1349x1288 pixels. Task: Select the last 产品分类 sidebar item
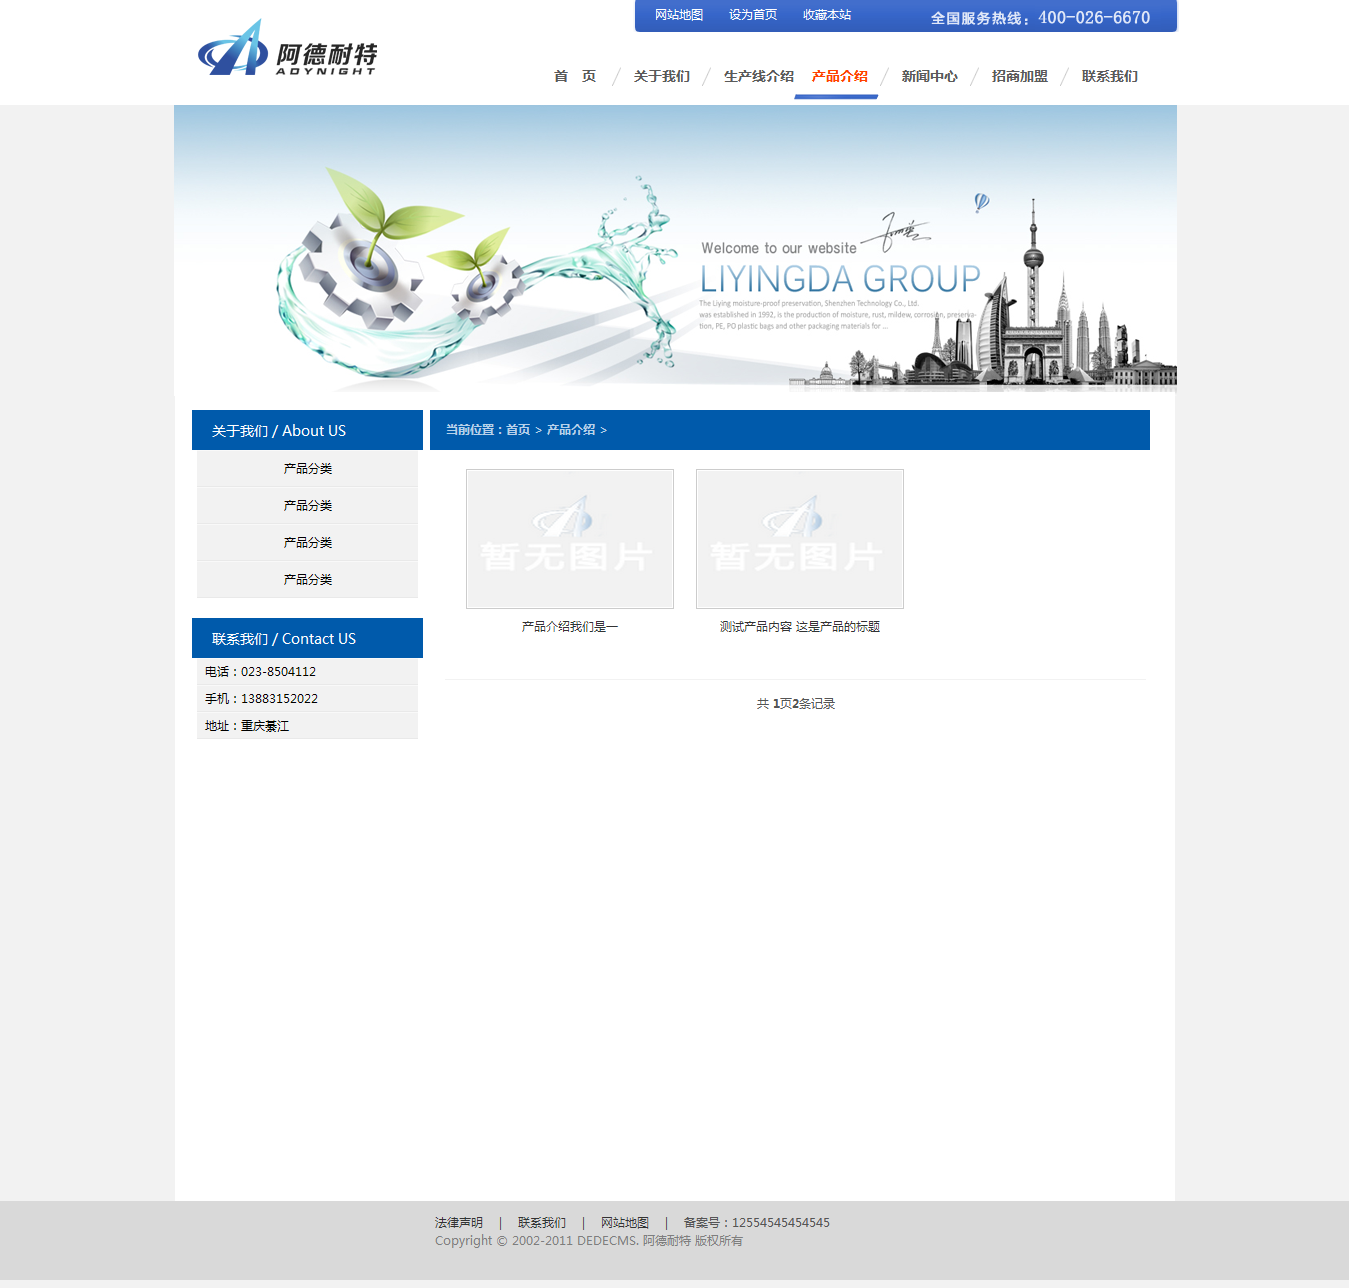pos(307,580)
